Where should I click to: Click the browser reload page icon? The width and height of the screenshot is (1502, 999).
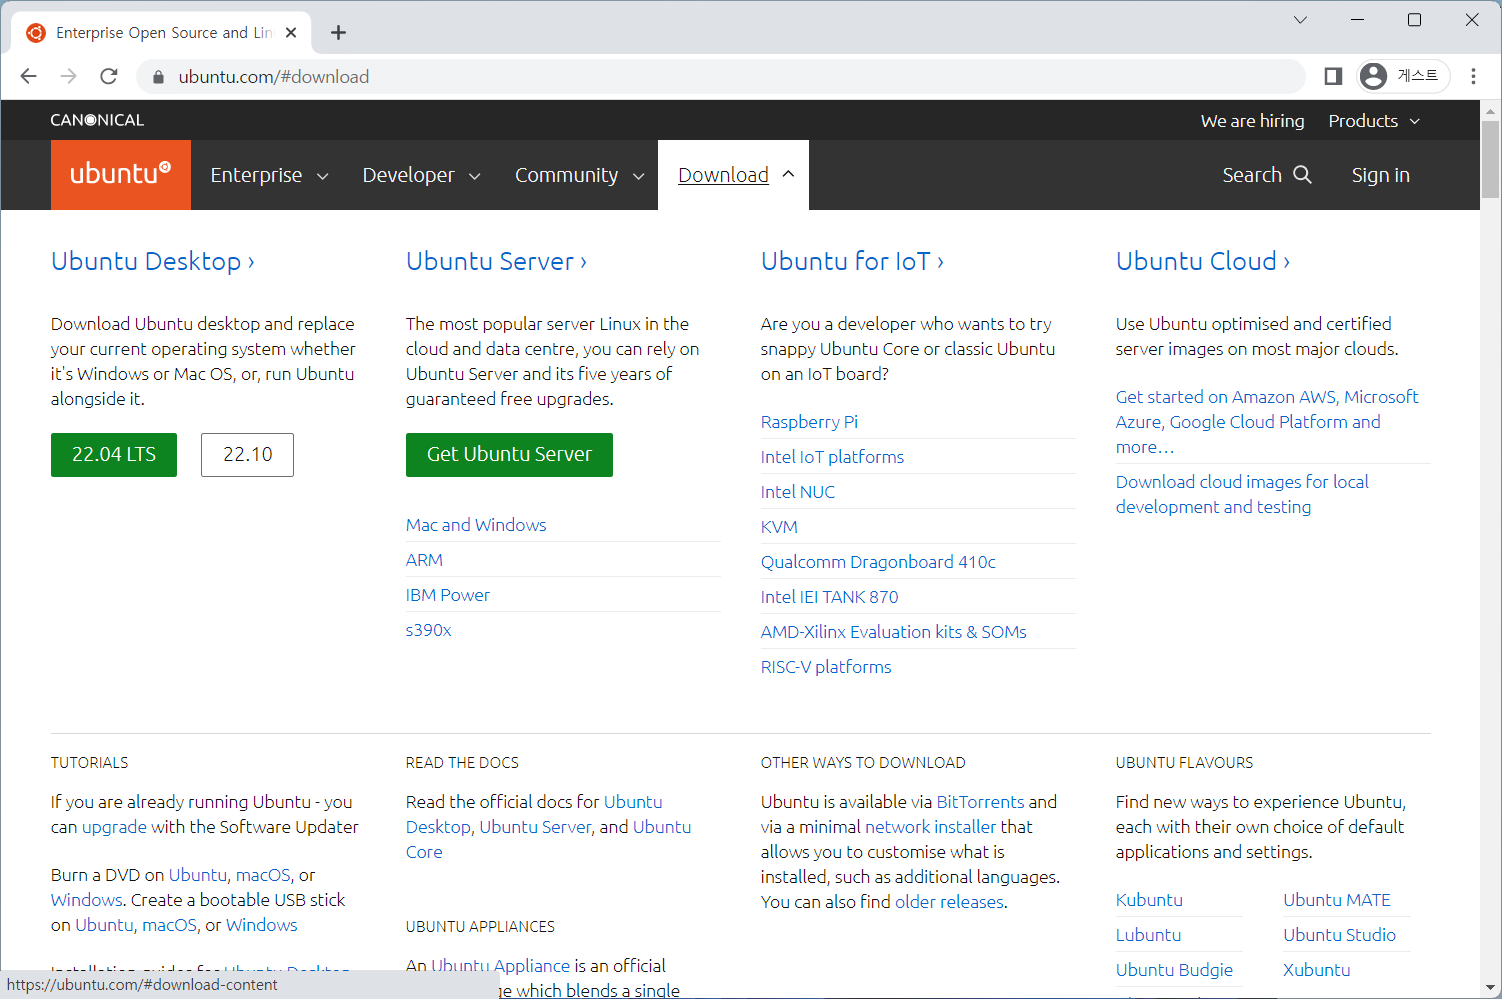pos(109,77)
